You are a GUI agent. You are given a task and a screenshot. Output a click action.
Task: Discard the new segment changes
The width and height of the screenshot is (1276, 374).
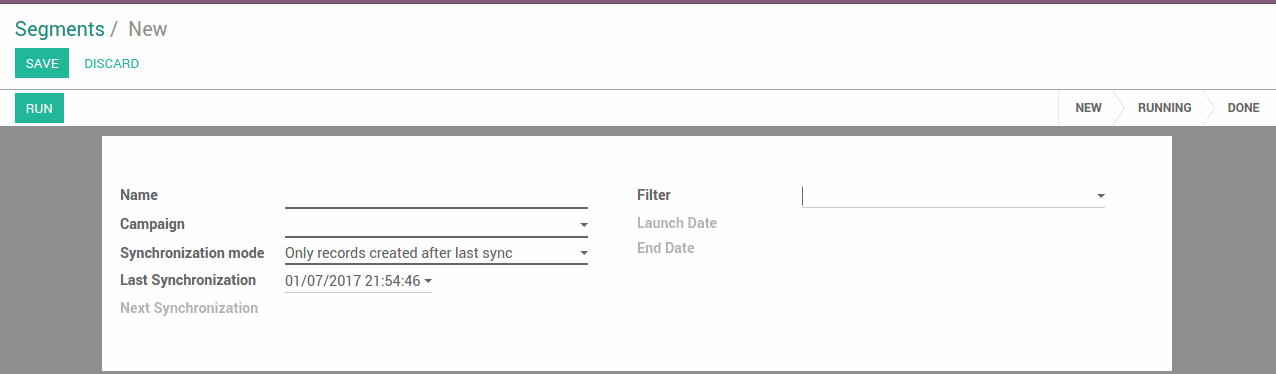click(111, 63)
